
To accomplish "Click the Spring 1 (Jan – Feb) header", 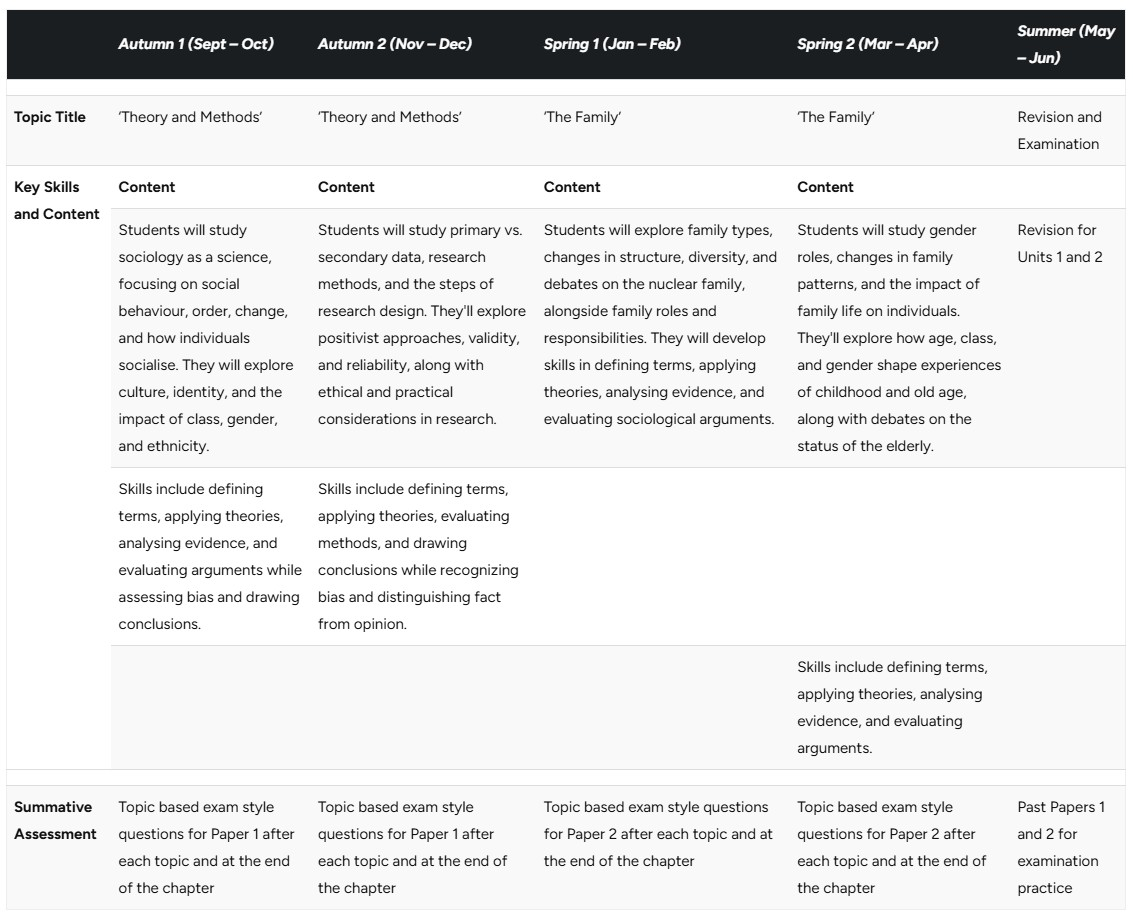I will point(612,44).
